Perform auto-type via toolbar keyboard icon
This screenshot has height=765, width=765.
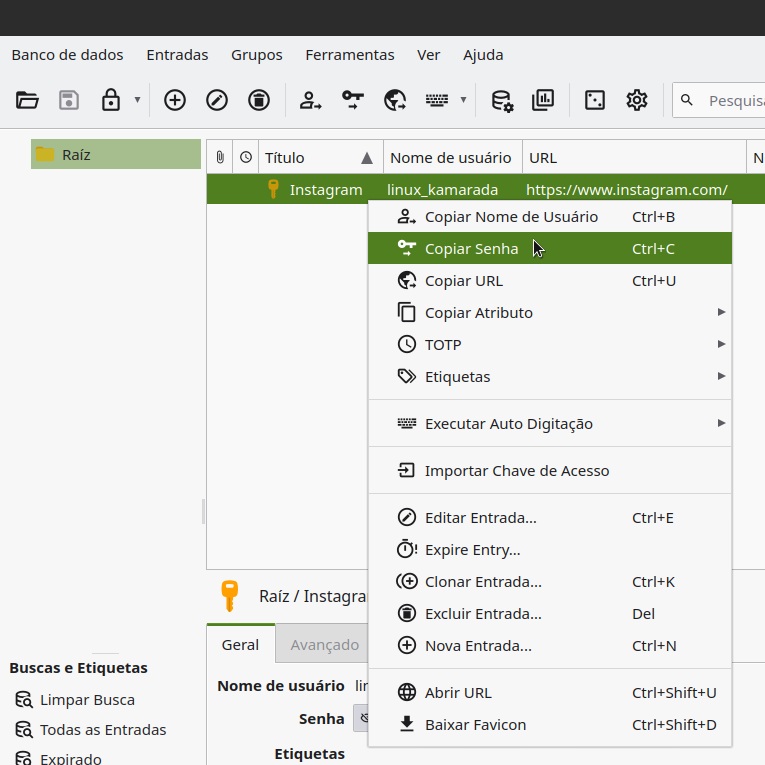click(x=437, y=101)
